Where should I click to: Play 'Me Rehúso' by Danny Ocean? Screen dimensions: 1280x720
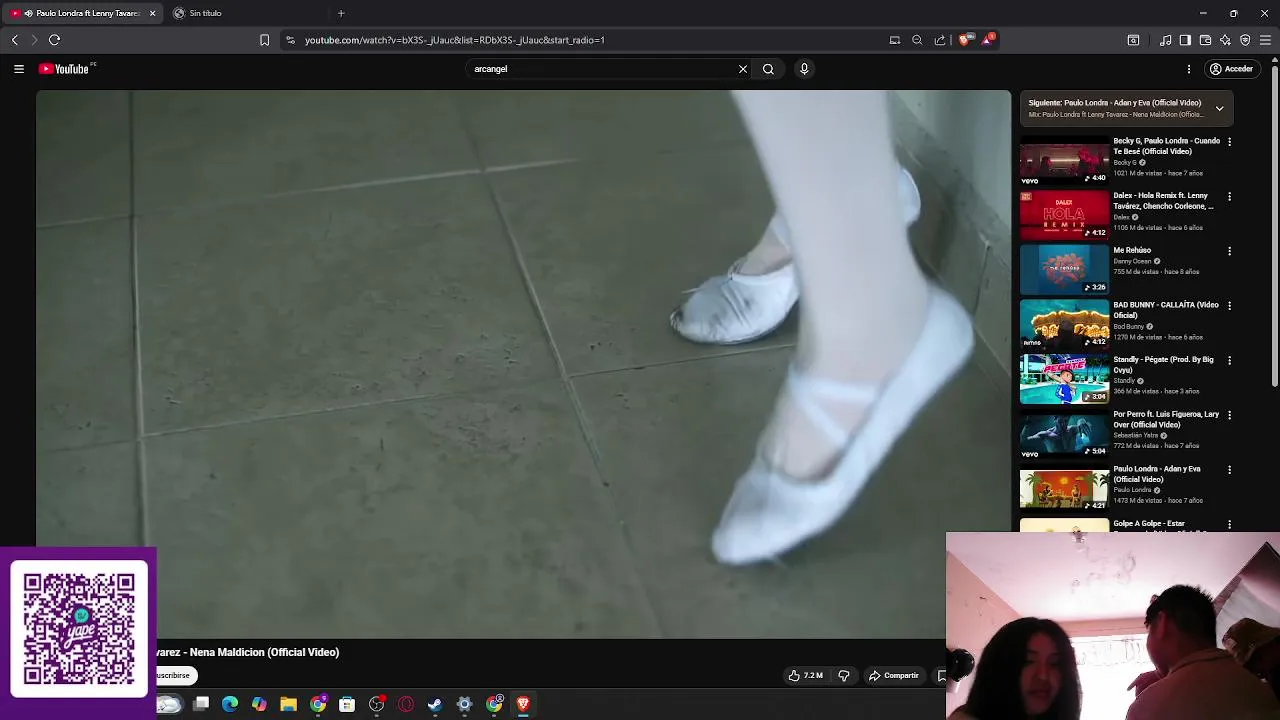click(x=1064, y=270)
